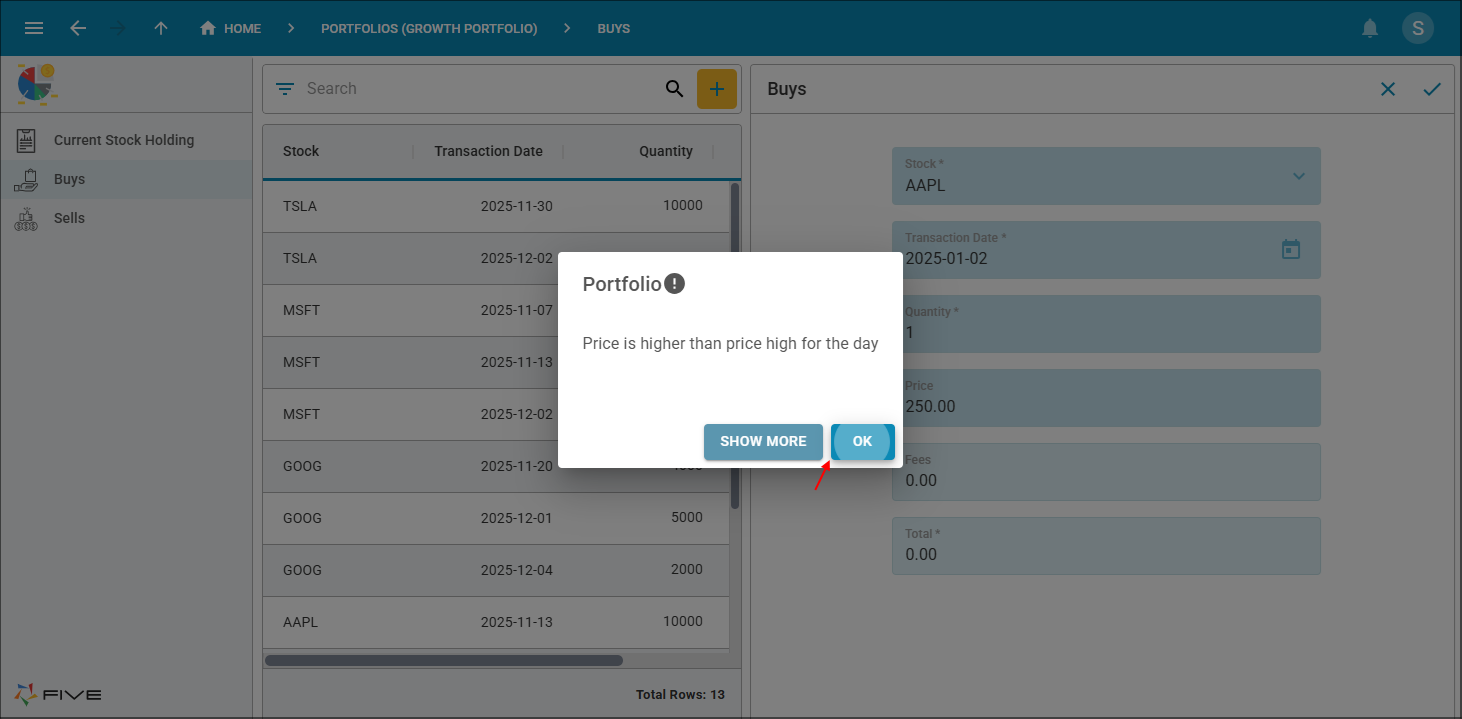Image resolution: width=1462 pixels, height=719 pixels.
Task: Click the back arrow navigation icon
Action: [78, 28]
